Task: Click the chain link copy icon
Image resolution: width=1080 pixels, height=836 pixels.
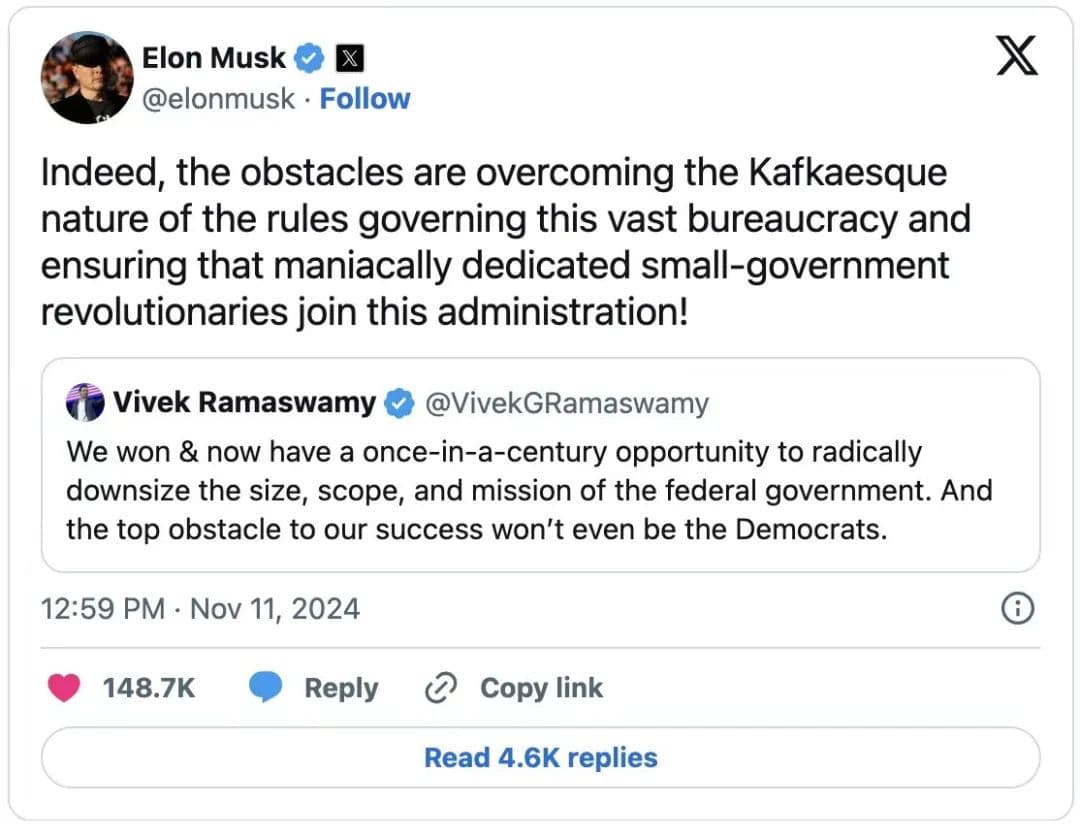Action: [441, 688]
